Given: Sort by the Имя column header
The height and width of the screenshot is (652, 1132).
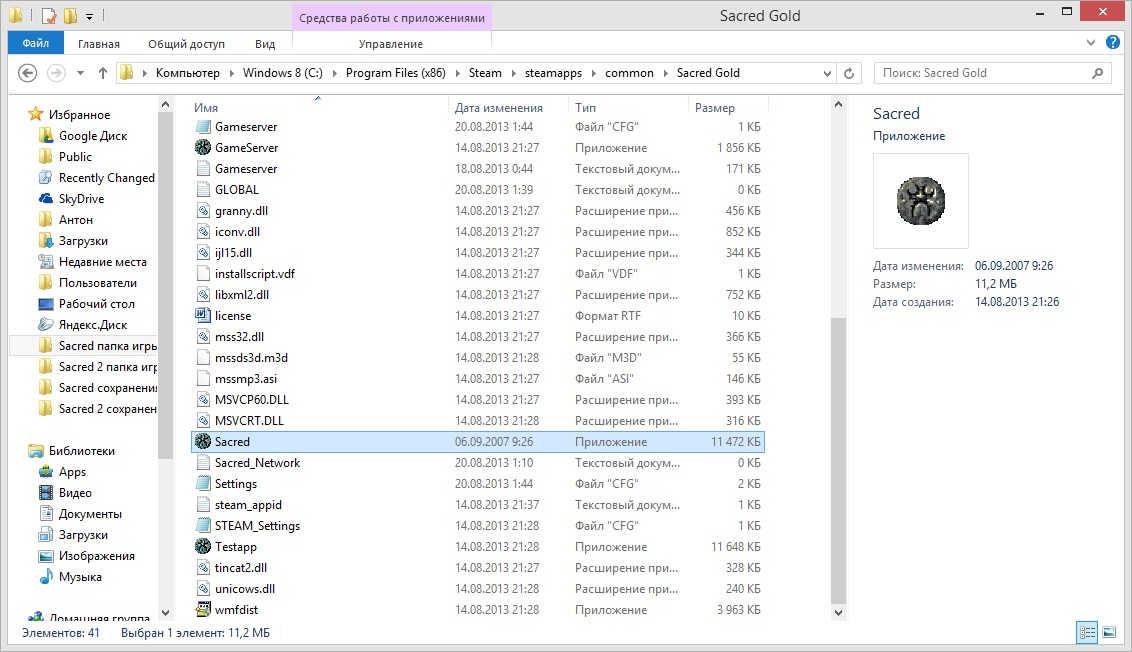Looking at the screenshot, I should pyautogui.click(x=206, y=108).
